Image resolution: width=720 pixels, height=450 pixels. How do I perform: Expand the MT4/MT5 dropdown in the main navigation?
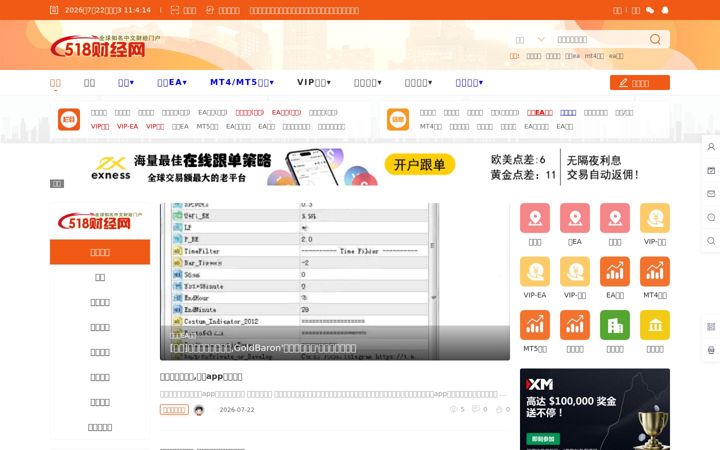pos(242,82)
